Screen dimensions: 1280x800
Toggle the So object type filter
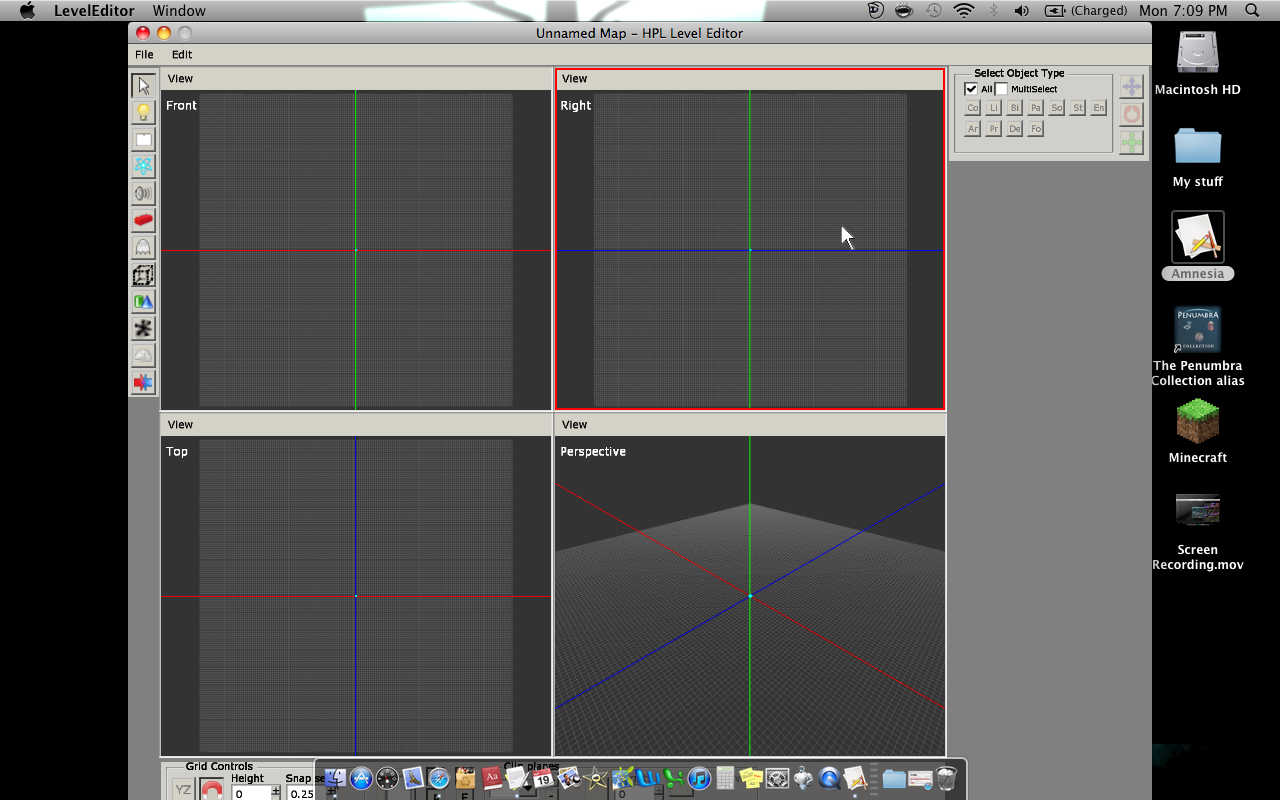(1057, 108)
